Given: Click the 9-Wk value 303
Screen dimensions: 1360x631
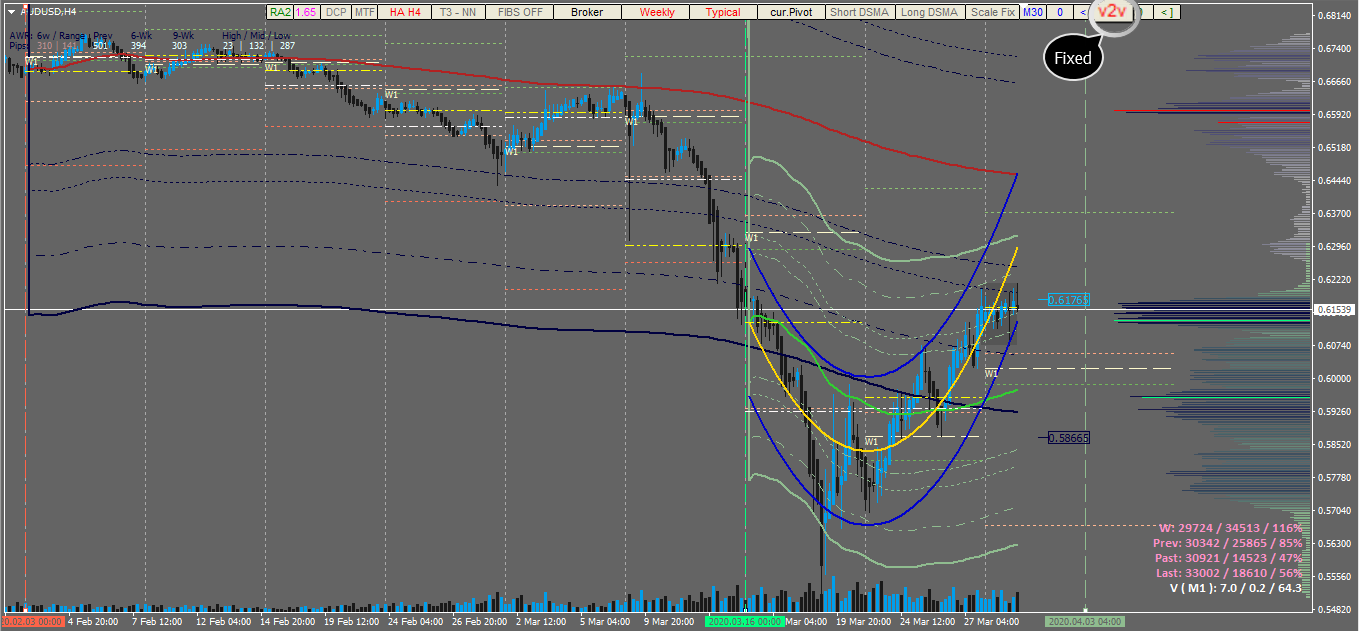Looking at the screenshot, I should (x=179, y=46).
